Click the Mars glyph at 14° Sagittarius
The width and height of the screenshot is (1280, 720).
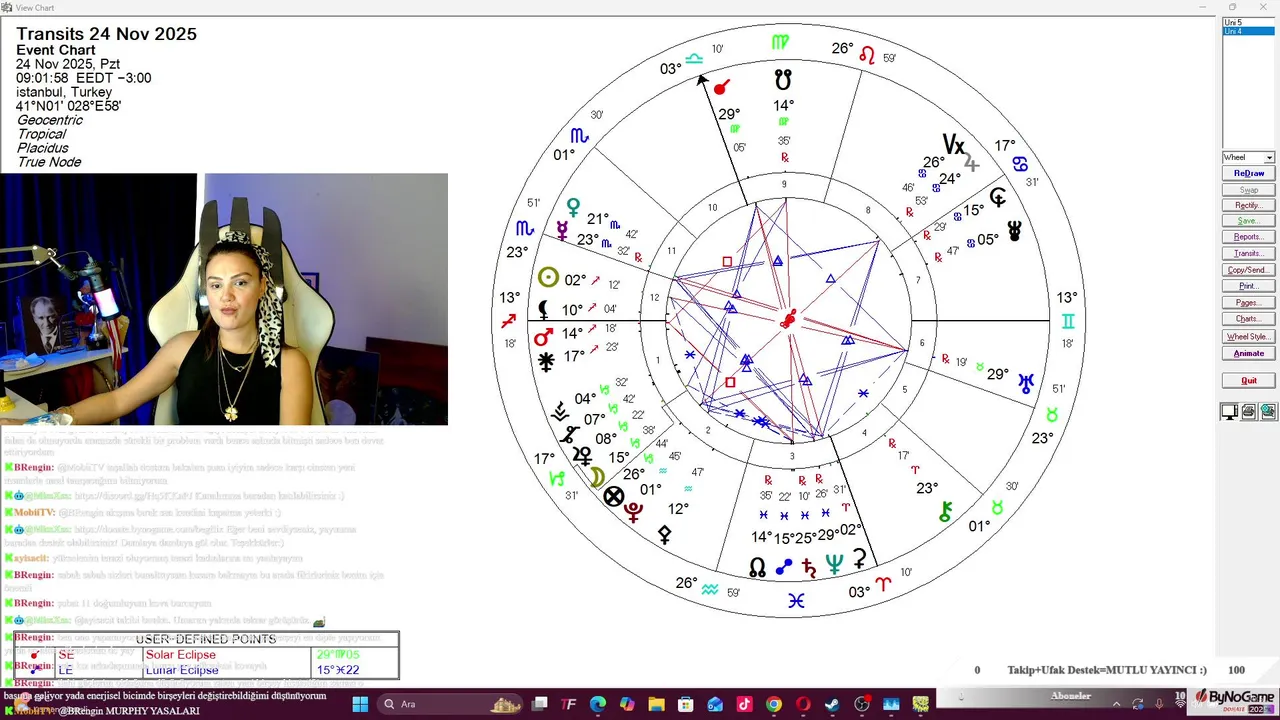coord(543,337)
